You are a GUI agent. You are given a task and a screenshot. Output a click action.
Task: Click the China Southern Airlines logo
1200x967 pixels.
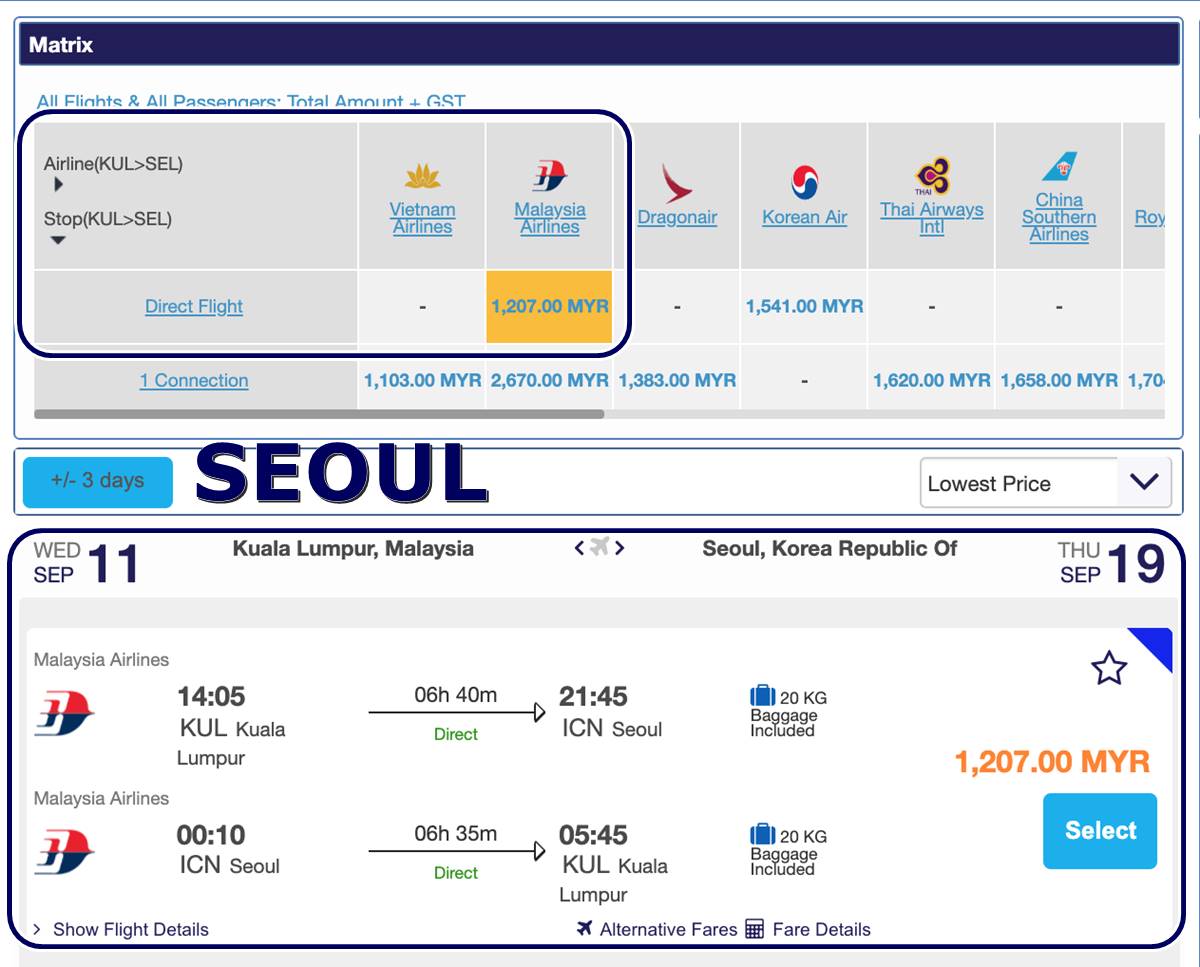click(1059, 168)
